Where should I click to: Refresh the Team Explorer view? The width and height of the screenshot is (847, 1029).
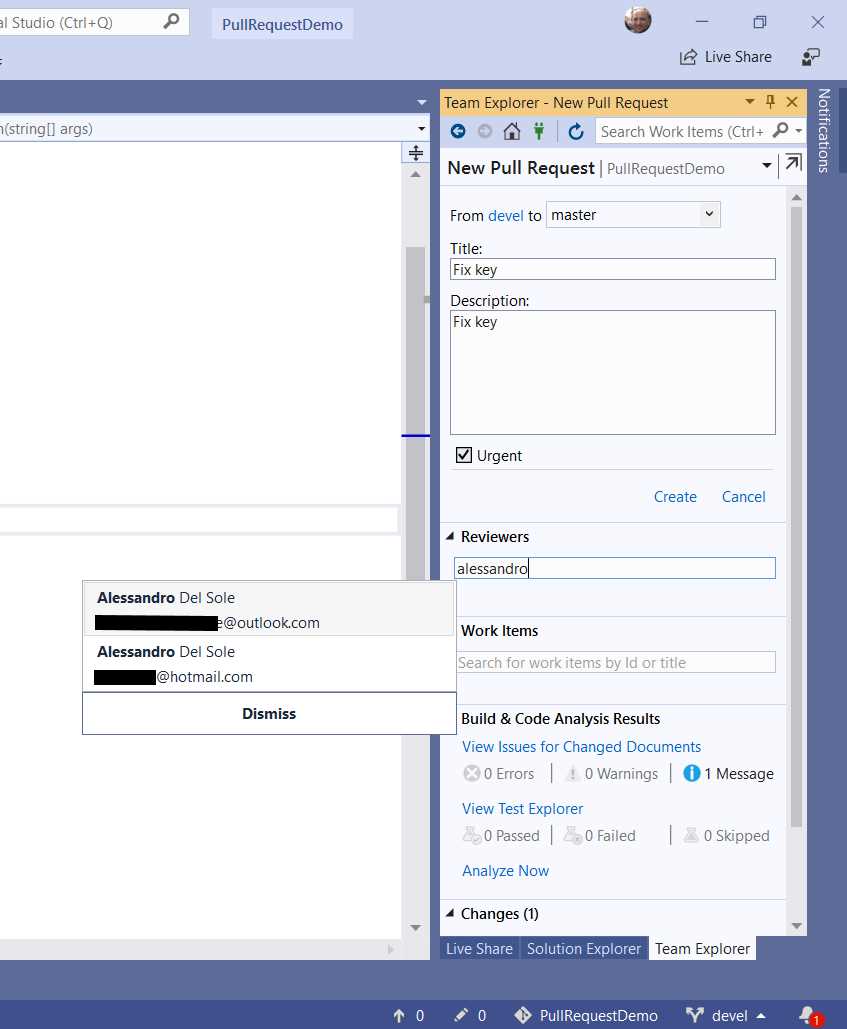(x=576, y=131)
